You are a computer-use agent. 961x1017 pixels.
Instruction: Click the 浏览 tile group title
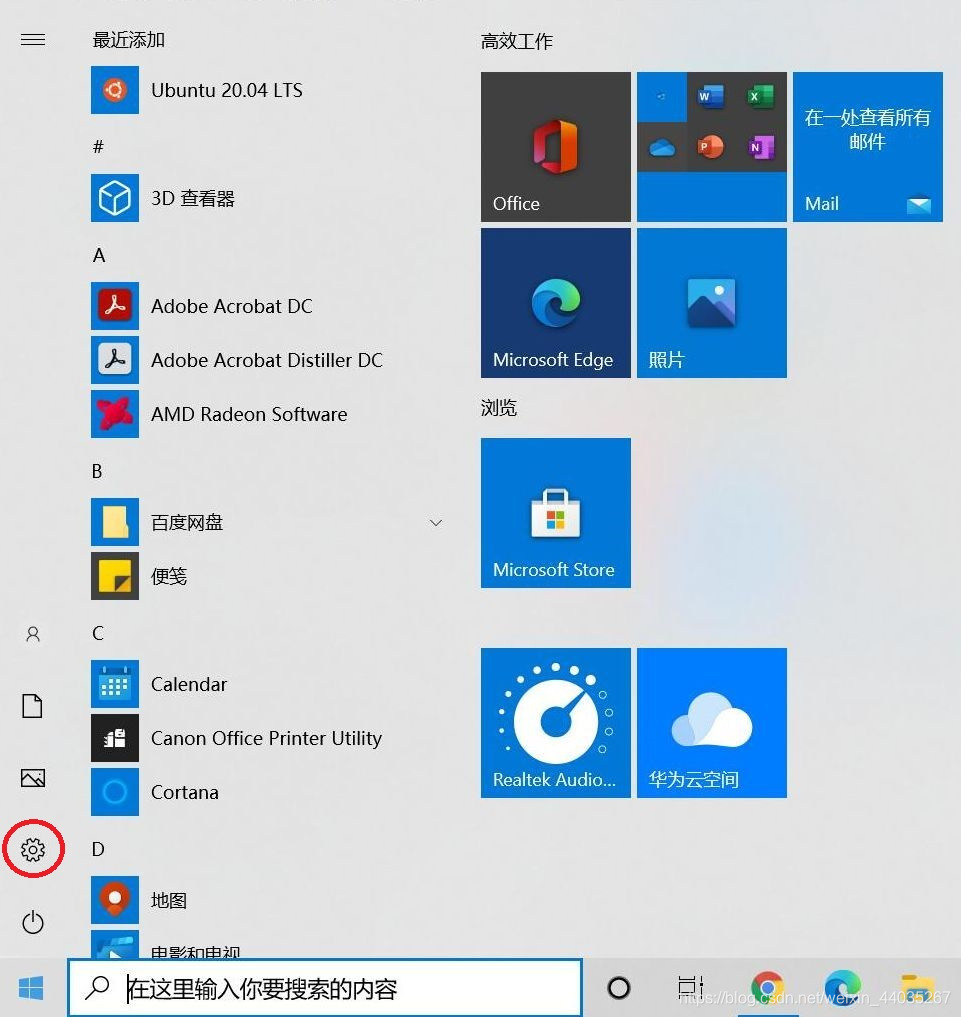pyautogui.click(x=499, y=408)
